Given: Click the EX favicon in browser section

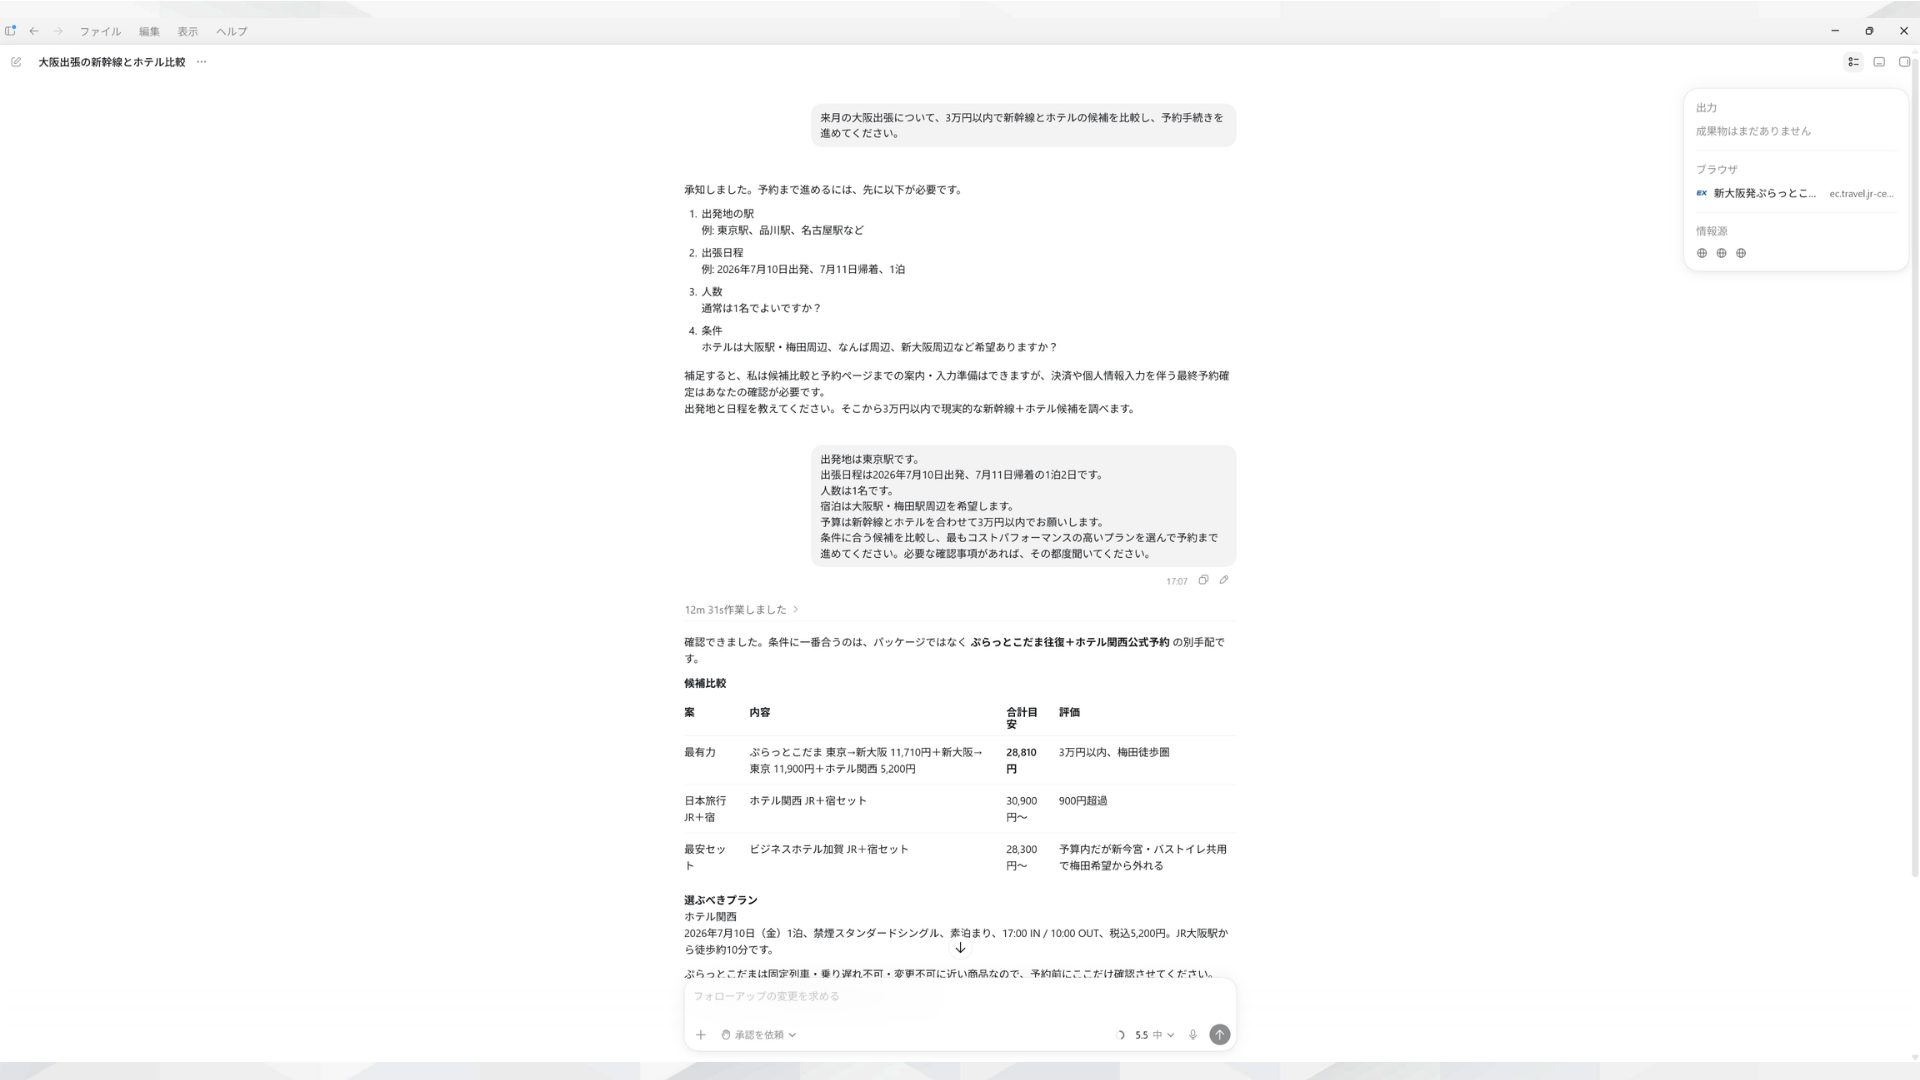Looking at the screenshot, I should 1701,193.
